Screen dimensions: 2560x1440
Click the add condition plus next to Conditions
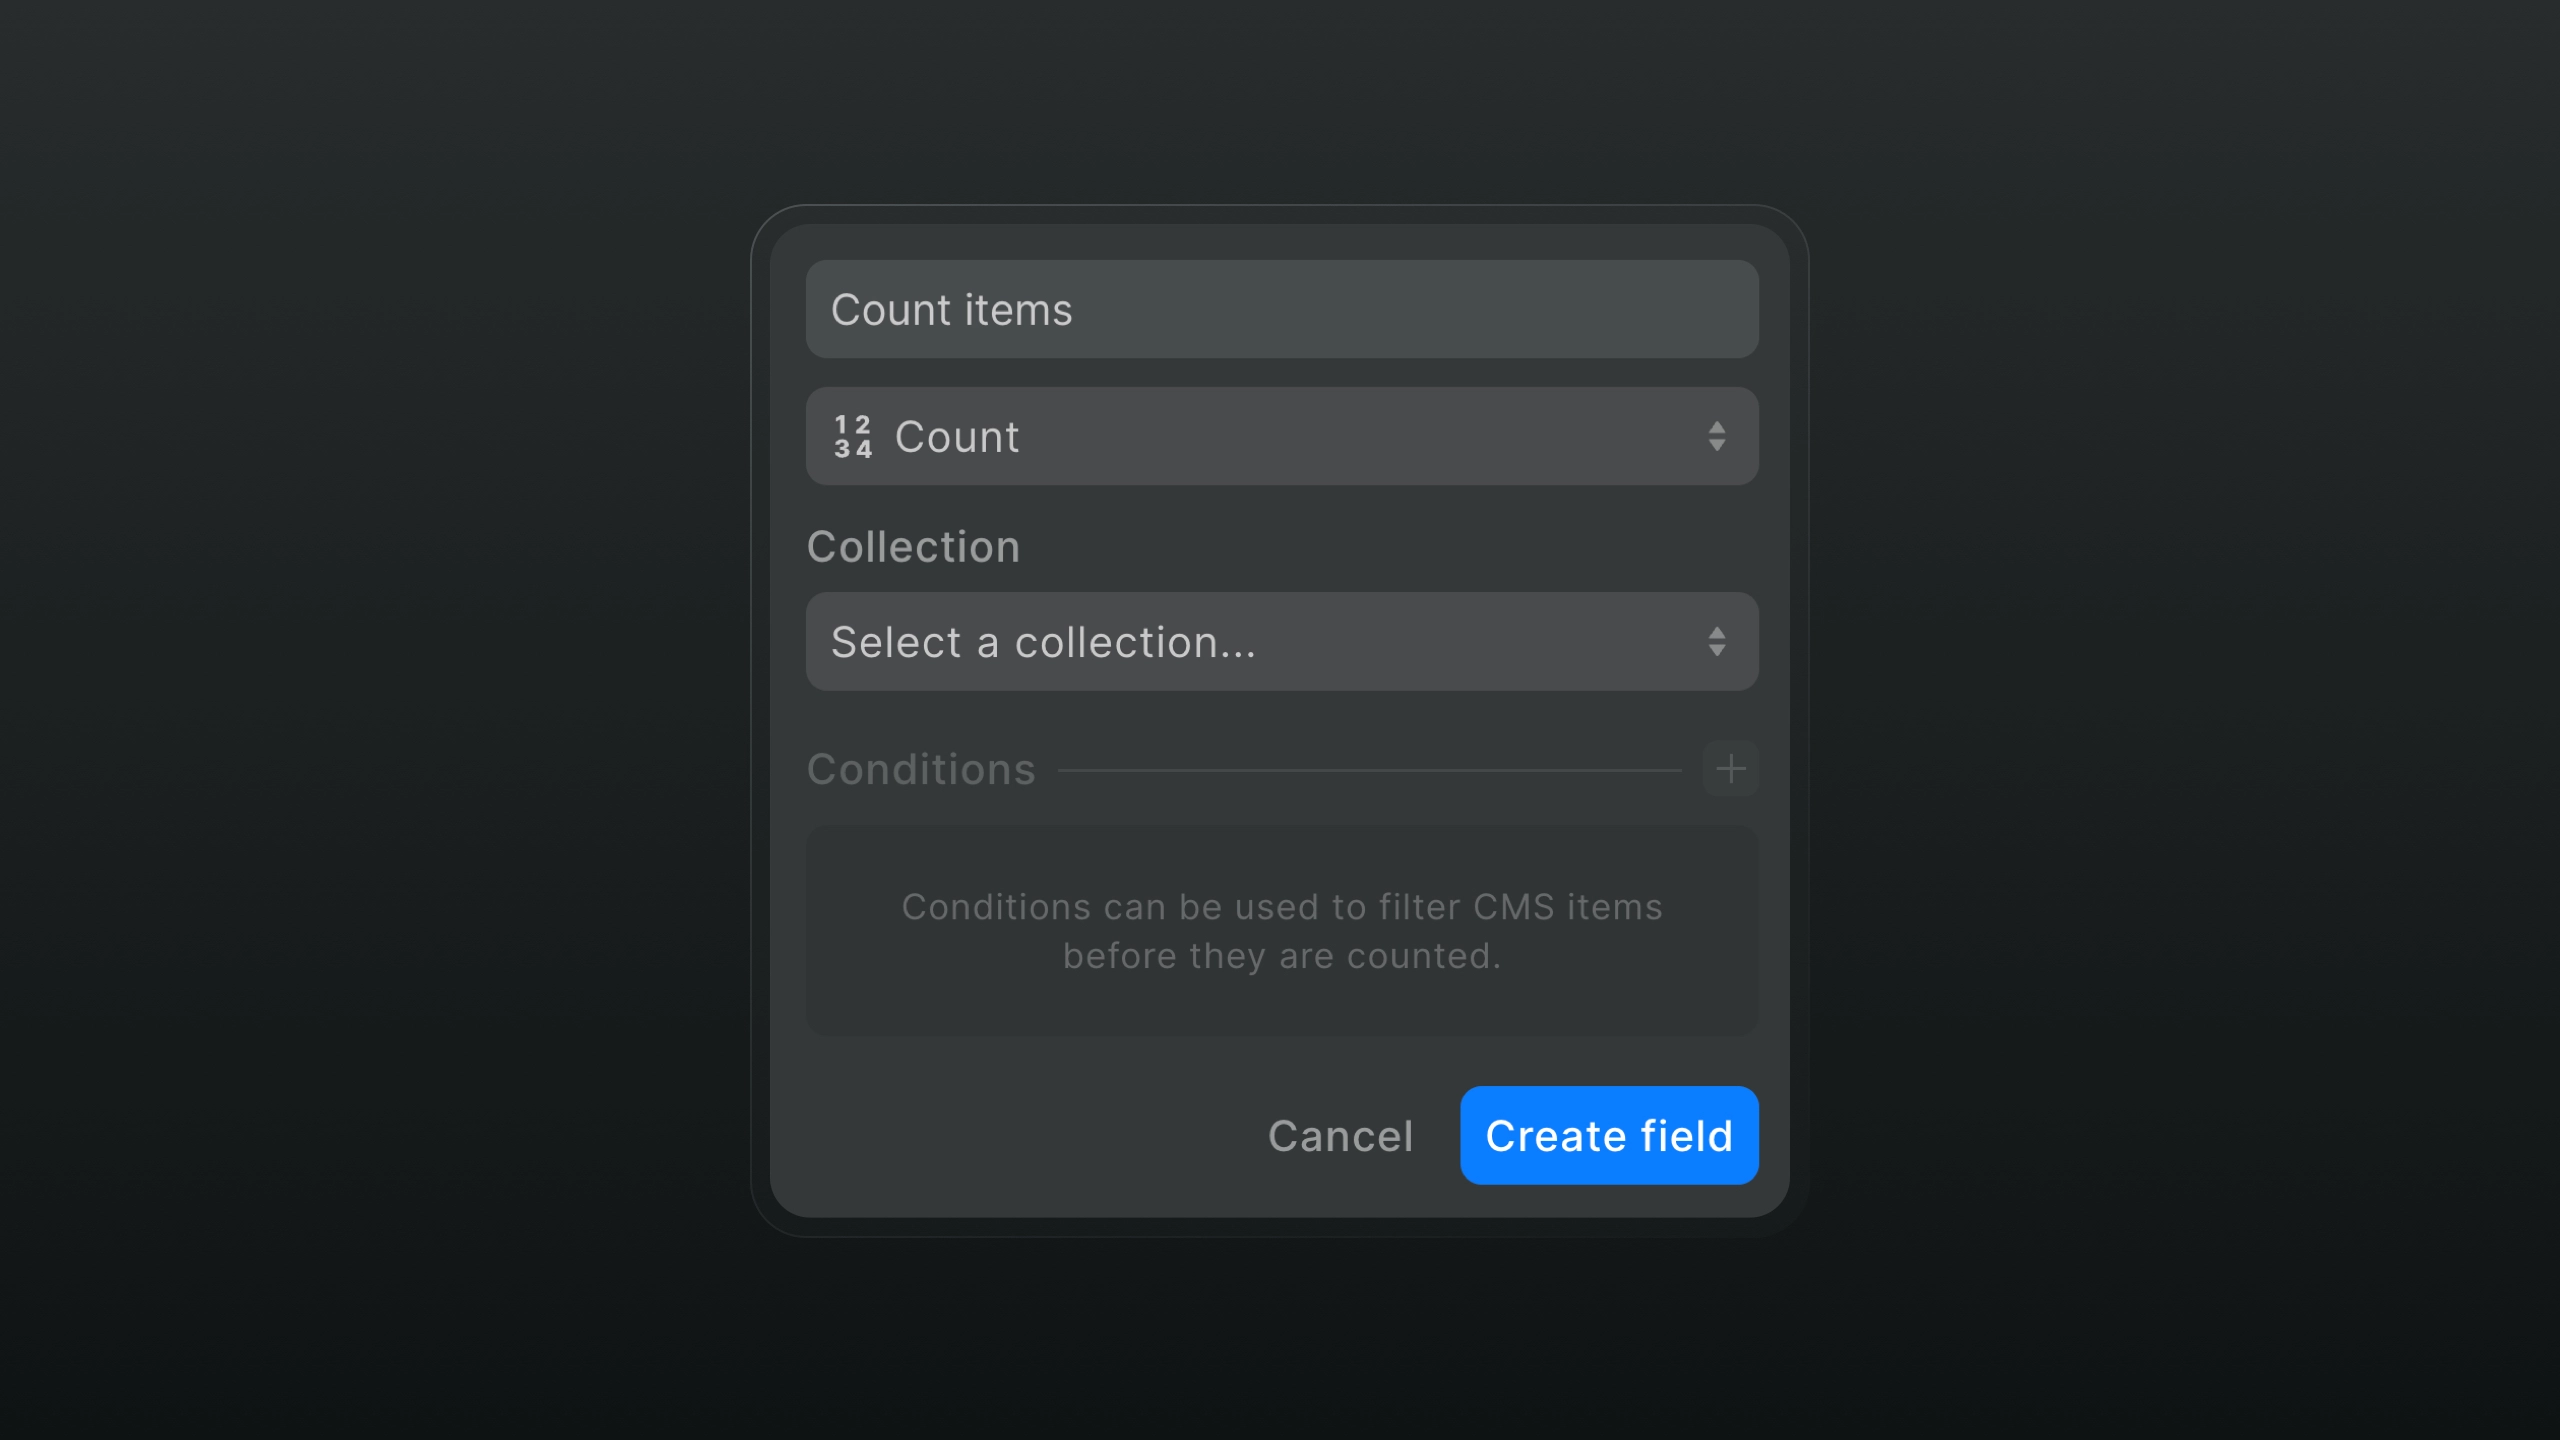click(x=1730, y=768)
